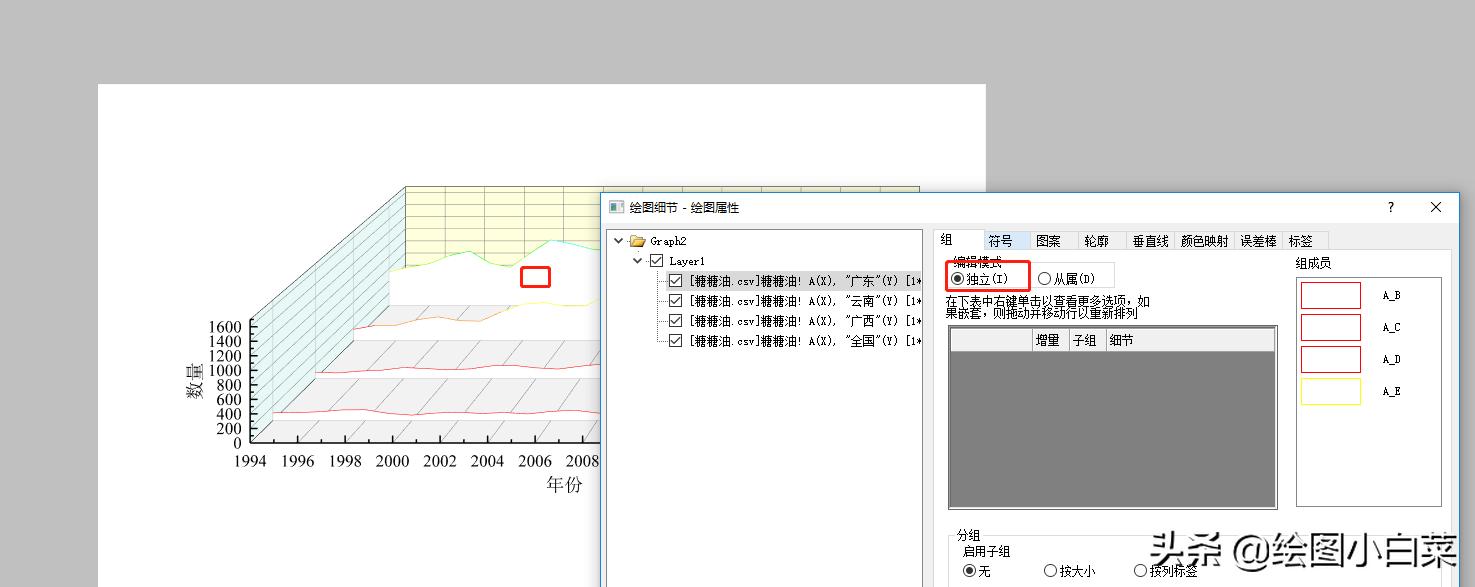1475x587 pixels.
Task: Click the A_B member label
Action: coord(1391,296)
